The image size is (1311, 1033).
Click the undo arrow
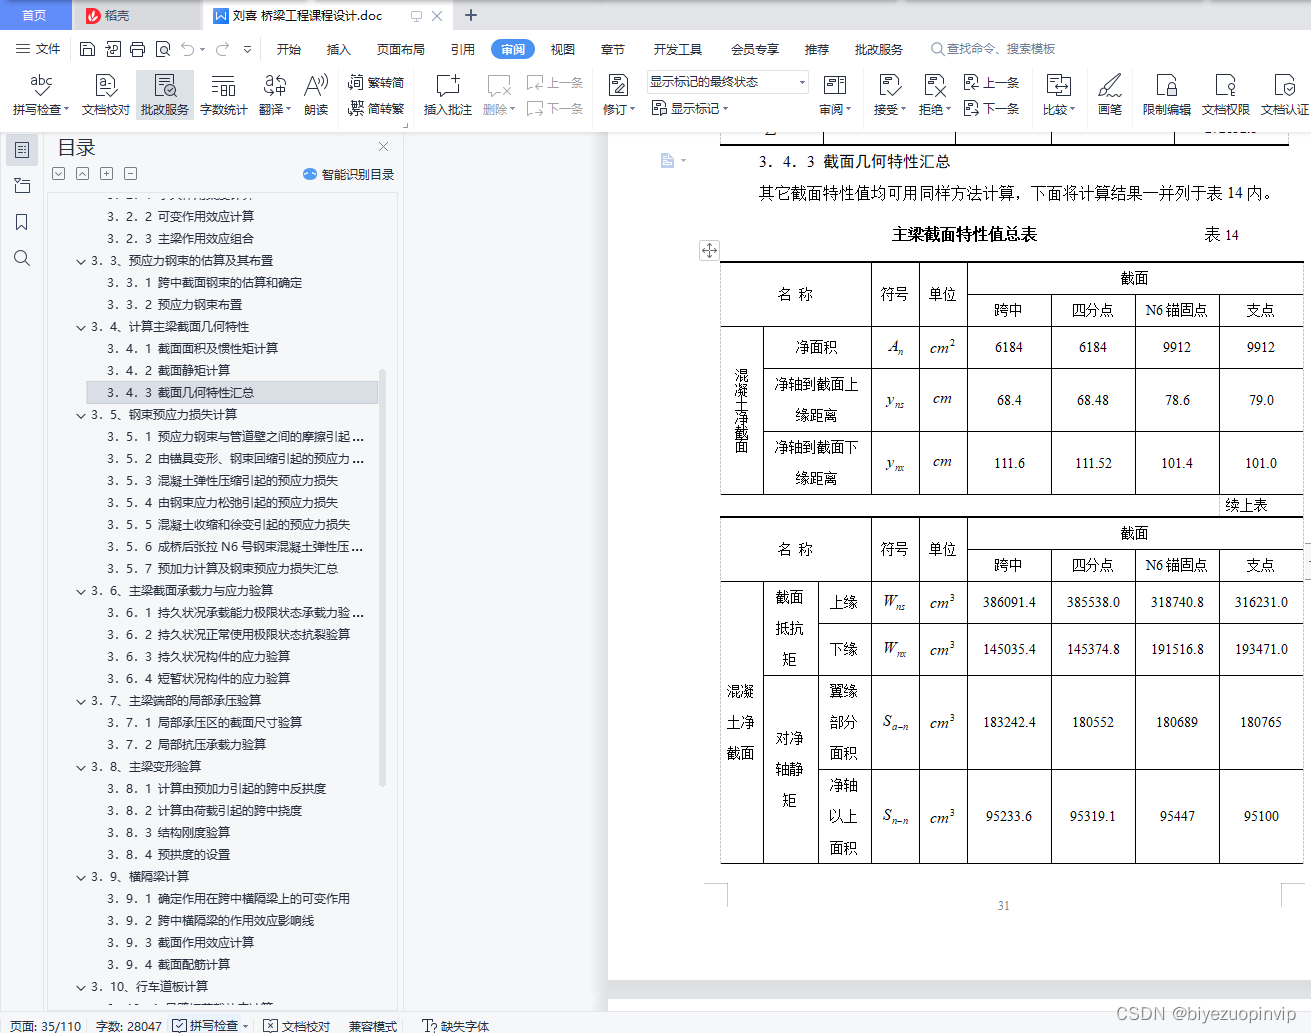tap(188, 49)
